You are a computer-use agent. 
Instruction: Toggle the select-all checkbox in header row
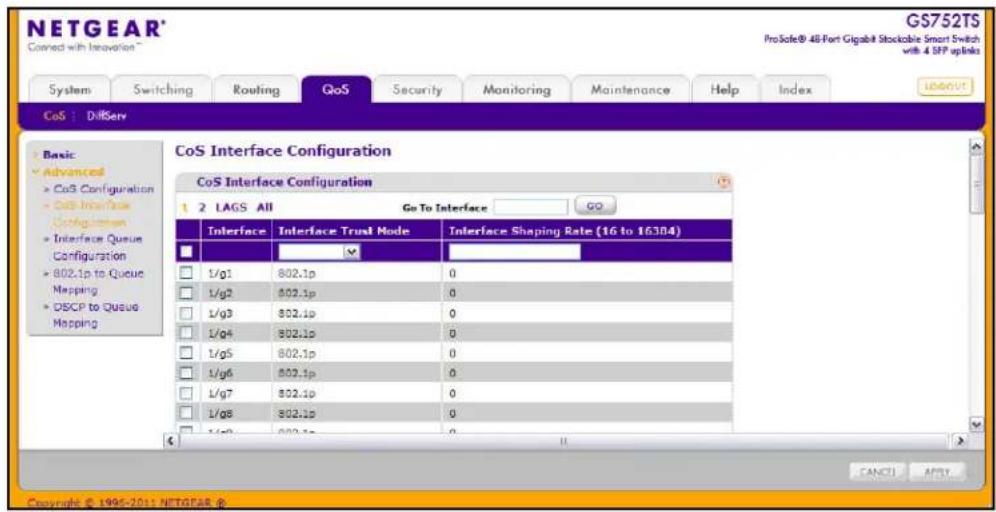(x=185, y=252)
